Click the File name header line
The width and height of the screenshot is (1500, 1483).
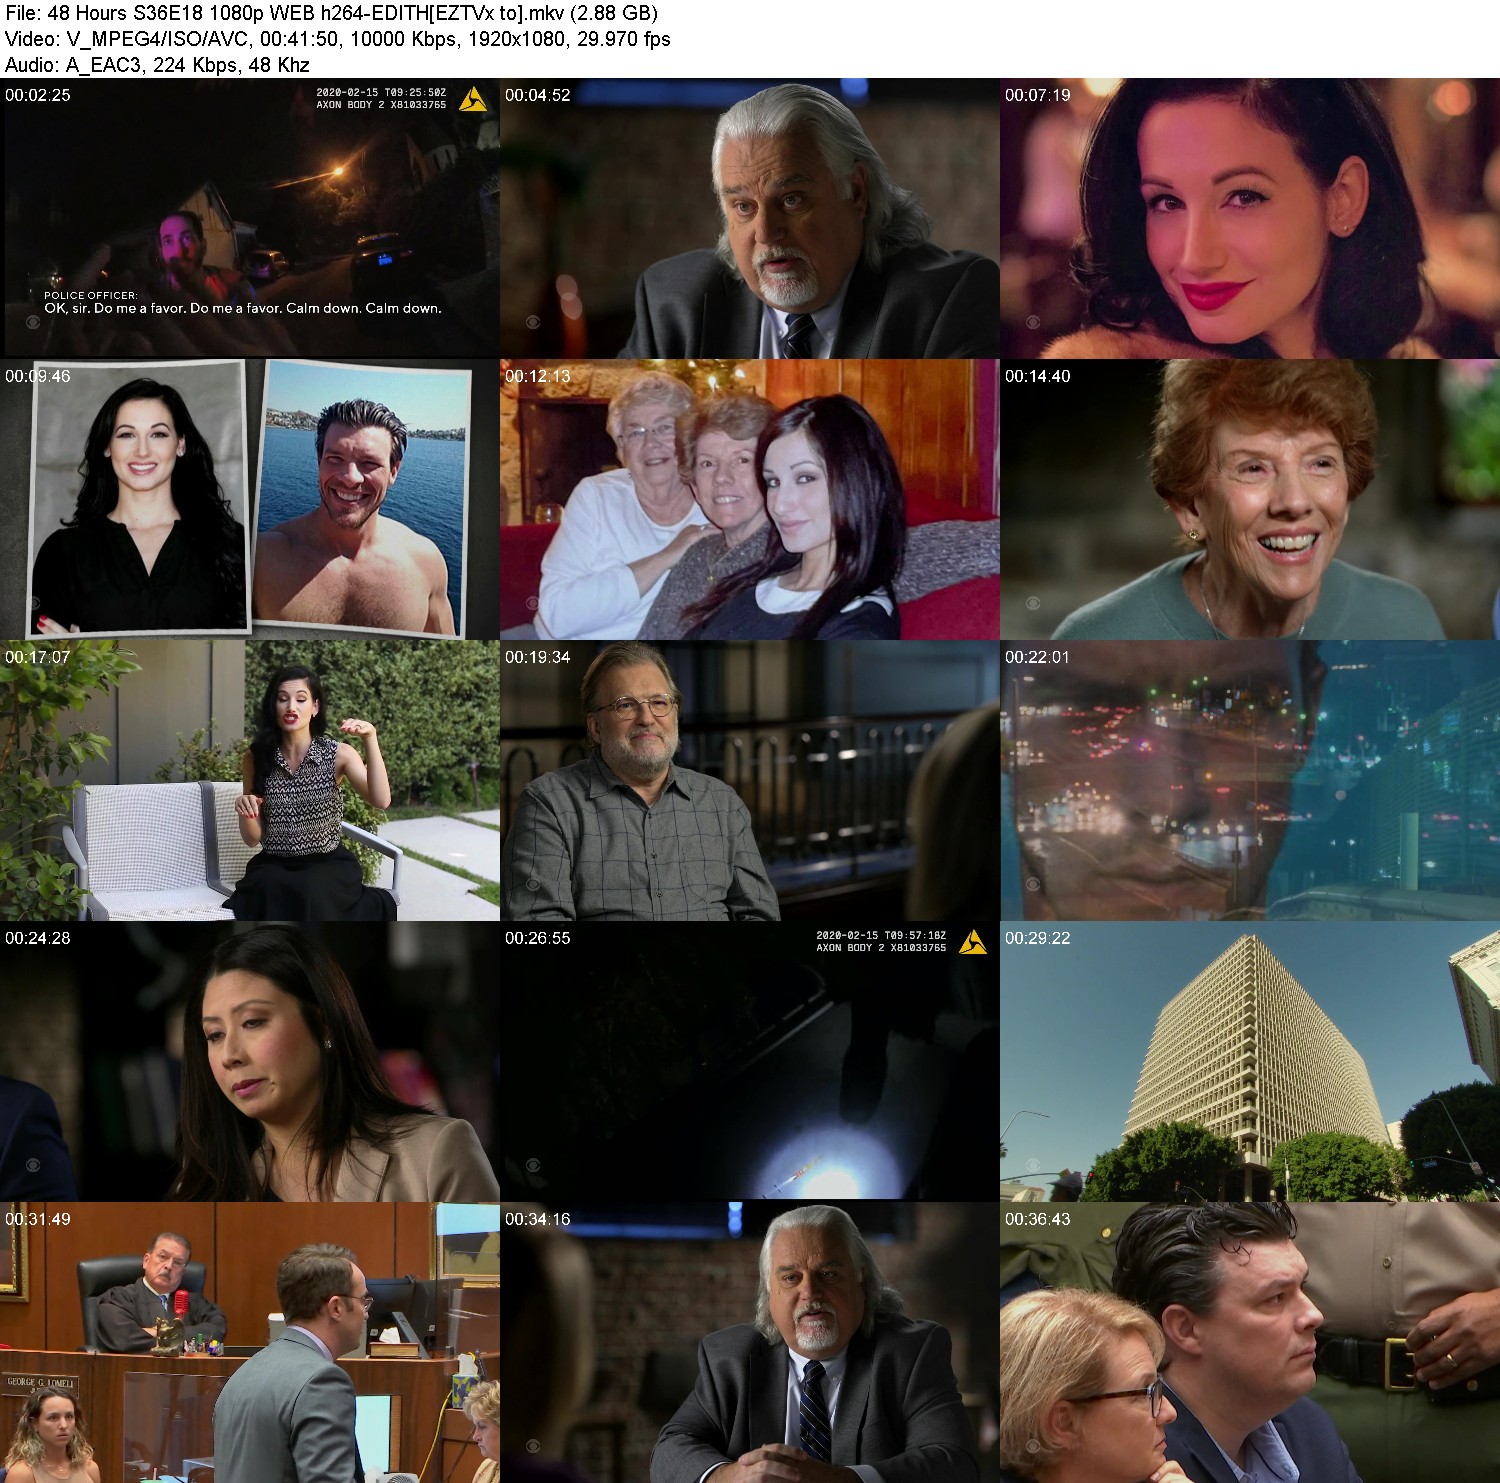(x=331, y=13)
